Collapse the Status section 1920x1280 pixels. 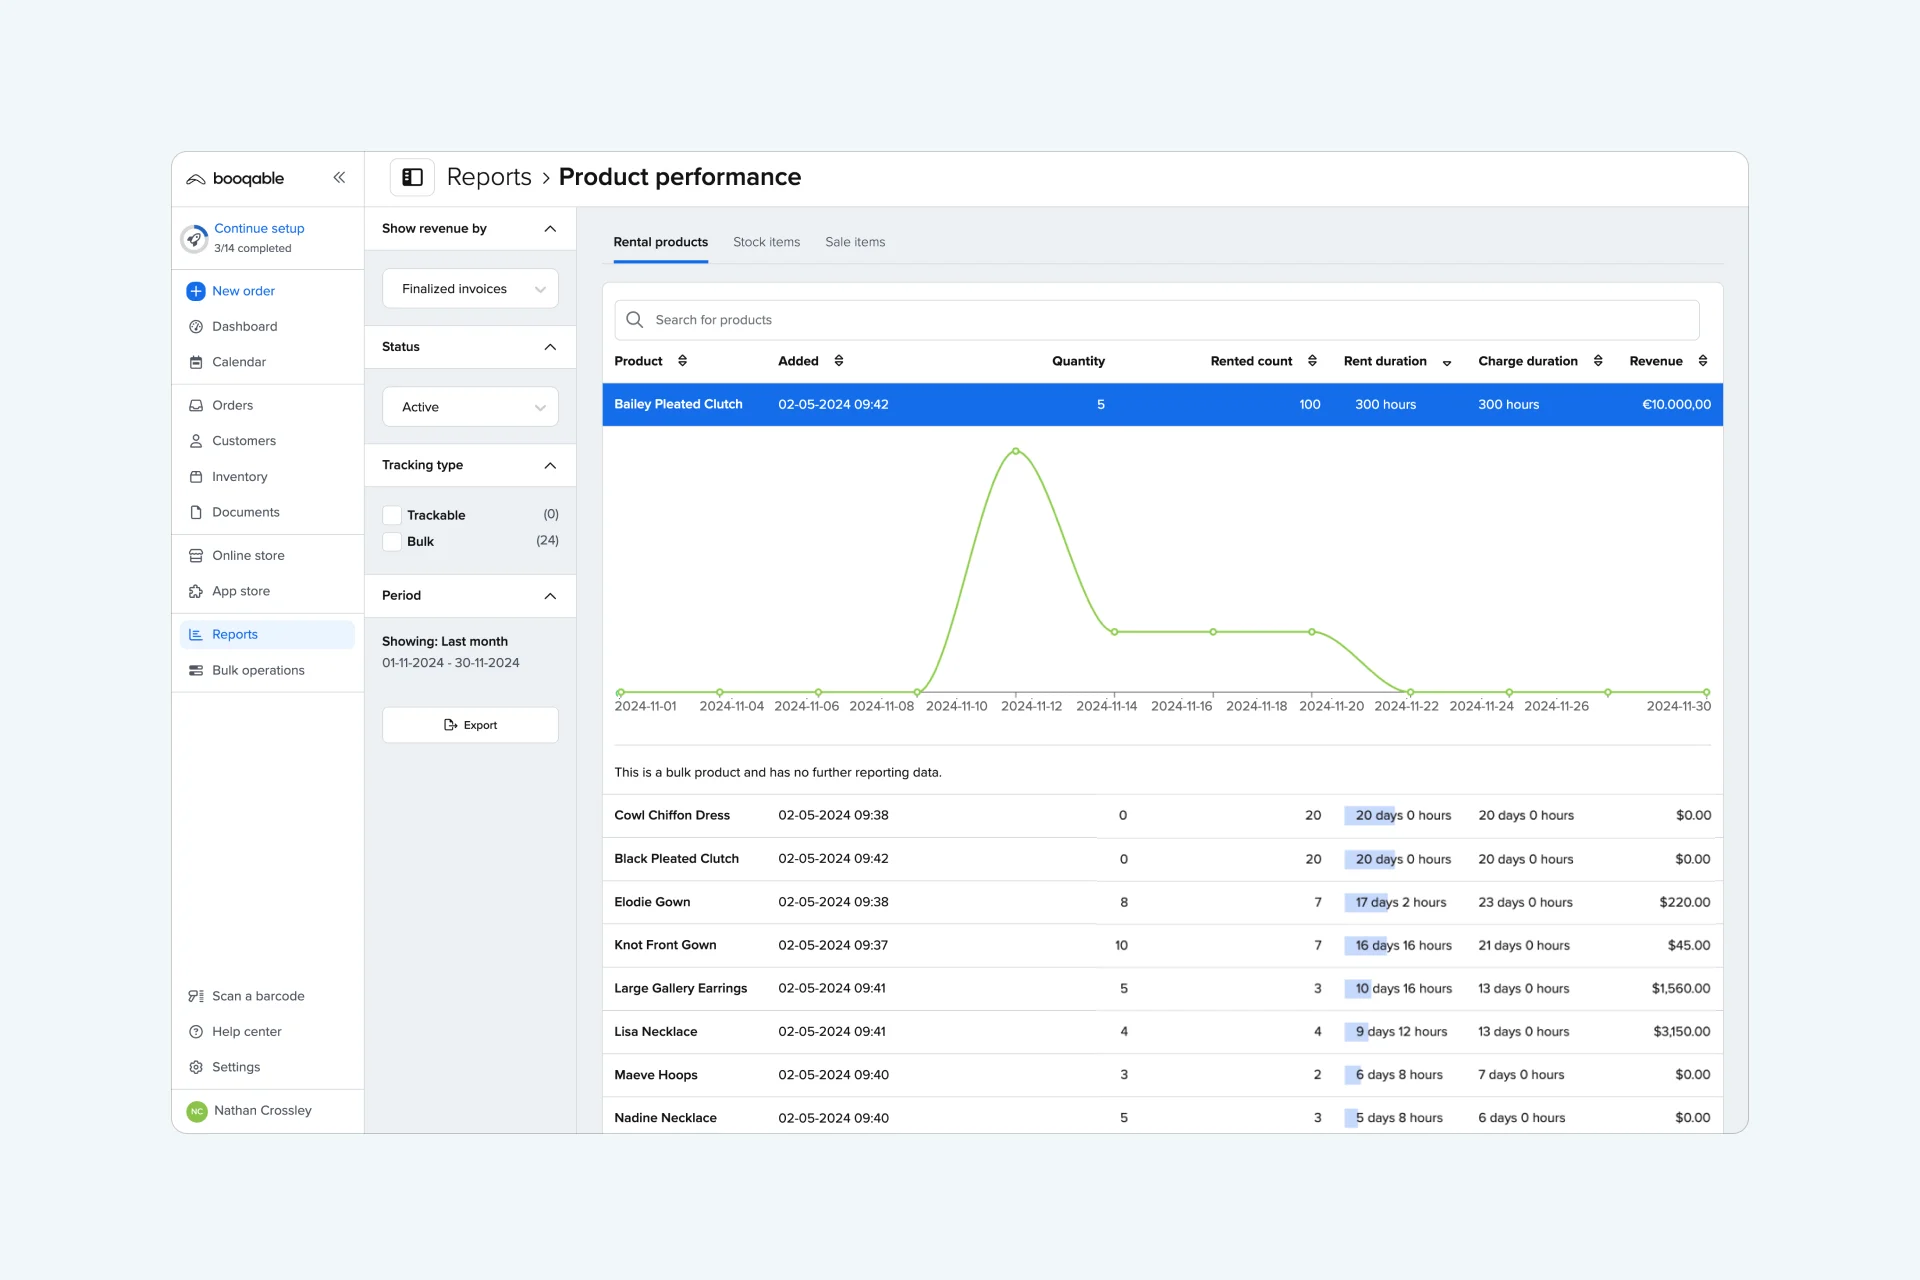click(550, 347)
